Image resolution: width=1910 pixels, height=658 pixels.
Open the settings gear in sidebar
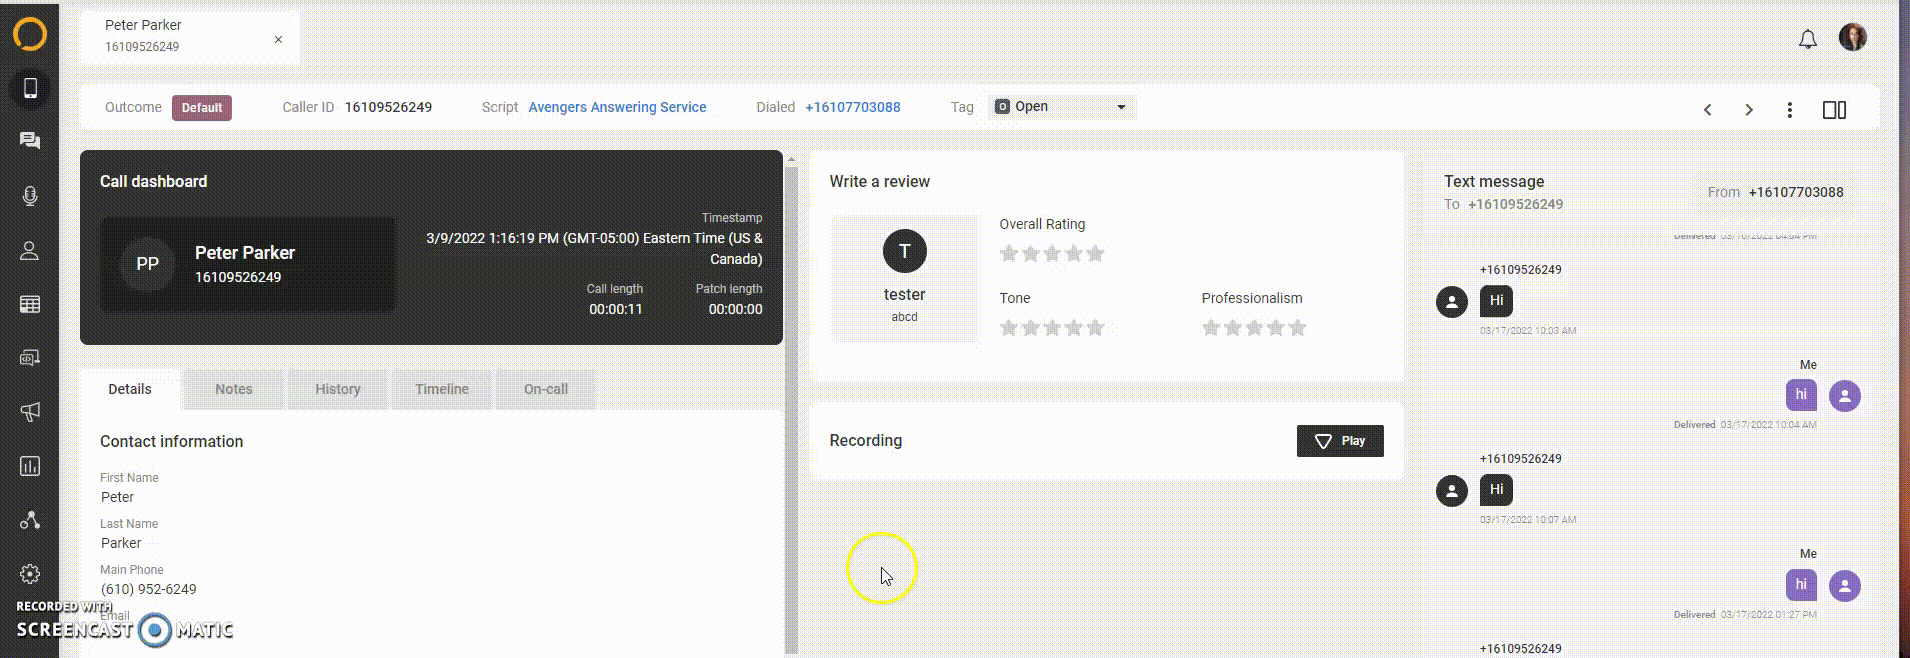(30, 574)
